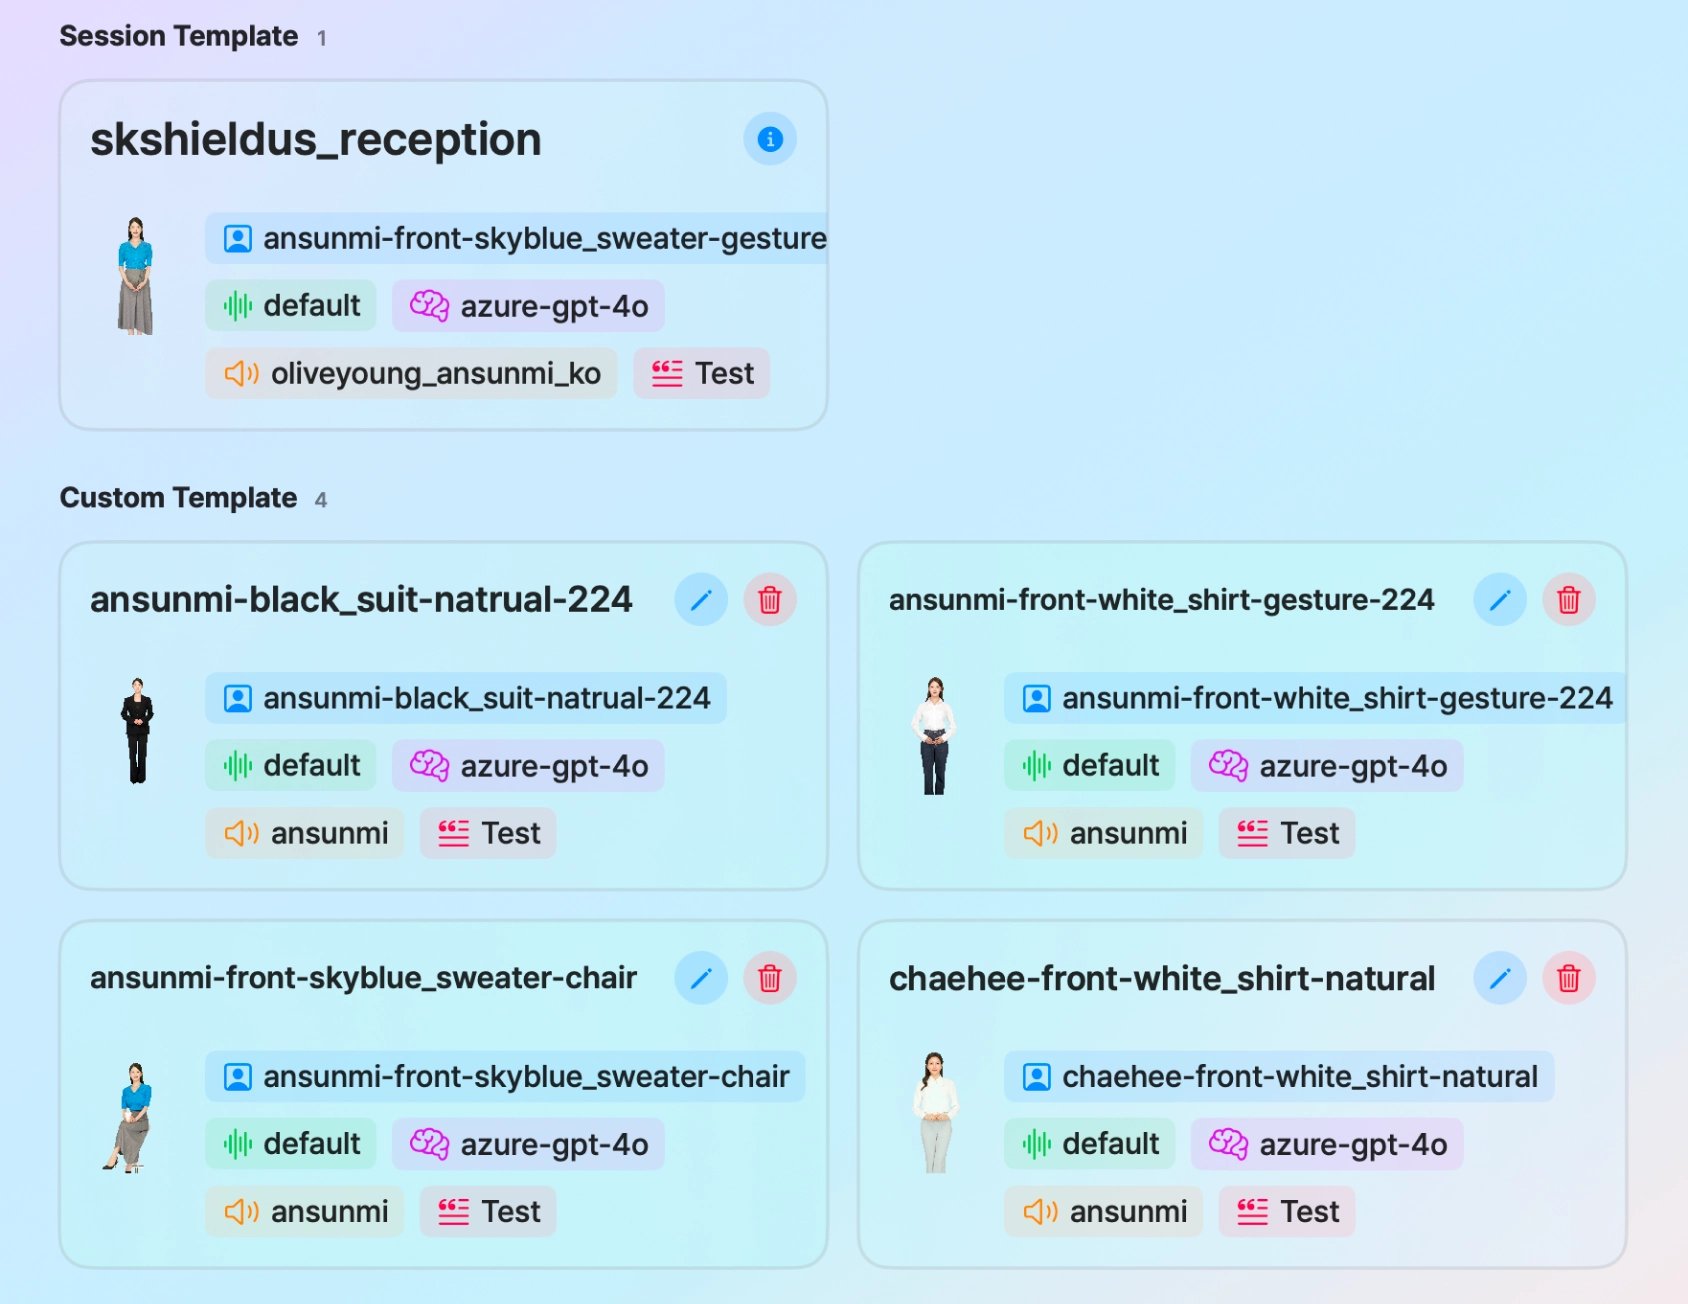Select azure-gpt-4o tag in skshieldus_reception card
1688x1304 pixels.
click(x=528, y=306)
